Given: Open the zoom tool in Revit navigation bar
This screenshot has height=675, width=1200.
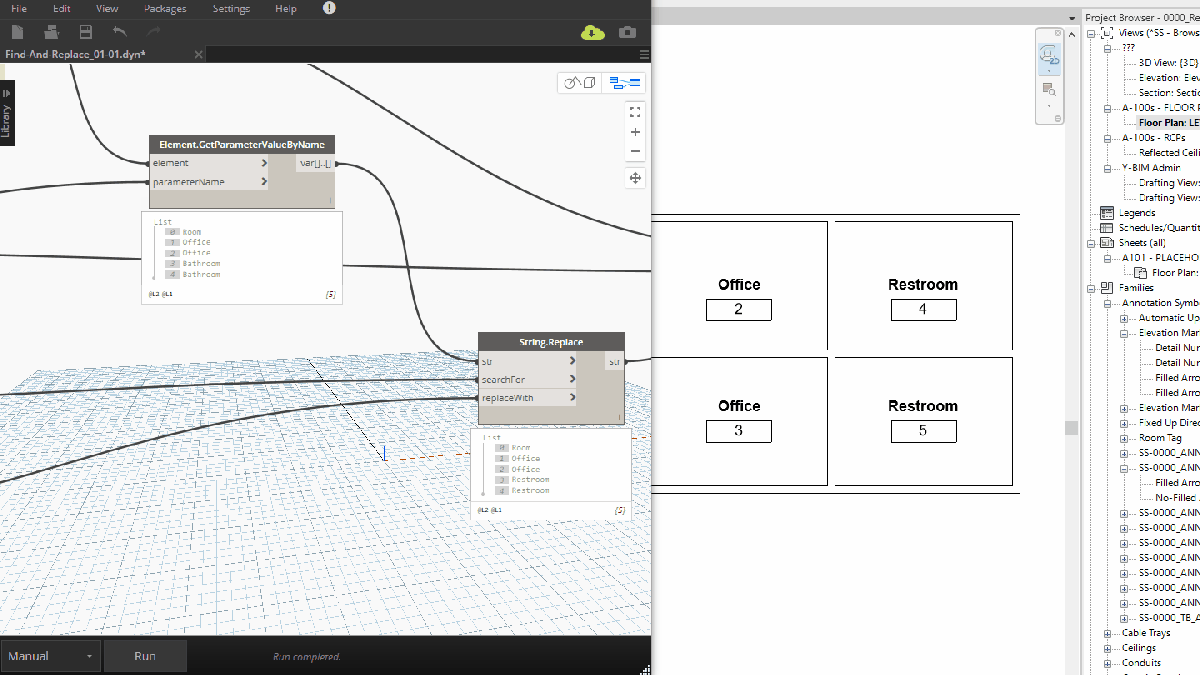Looking at the screenshot, I should [1048, 90].
